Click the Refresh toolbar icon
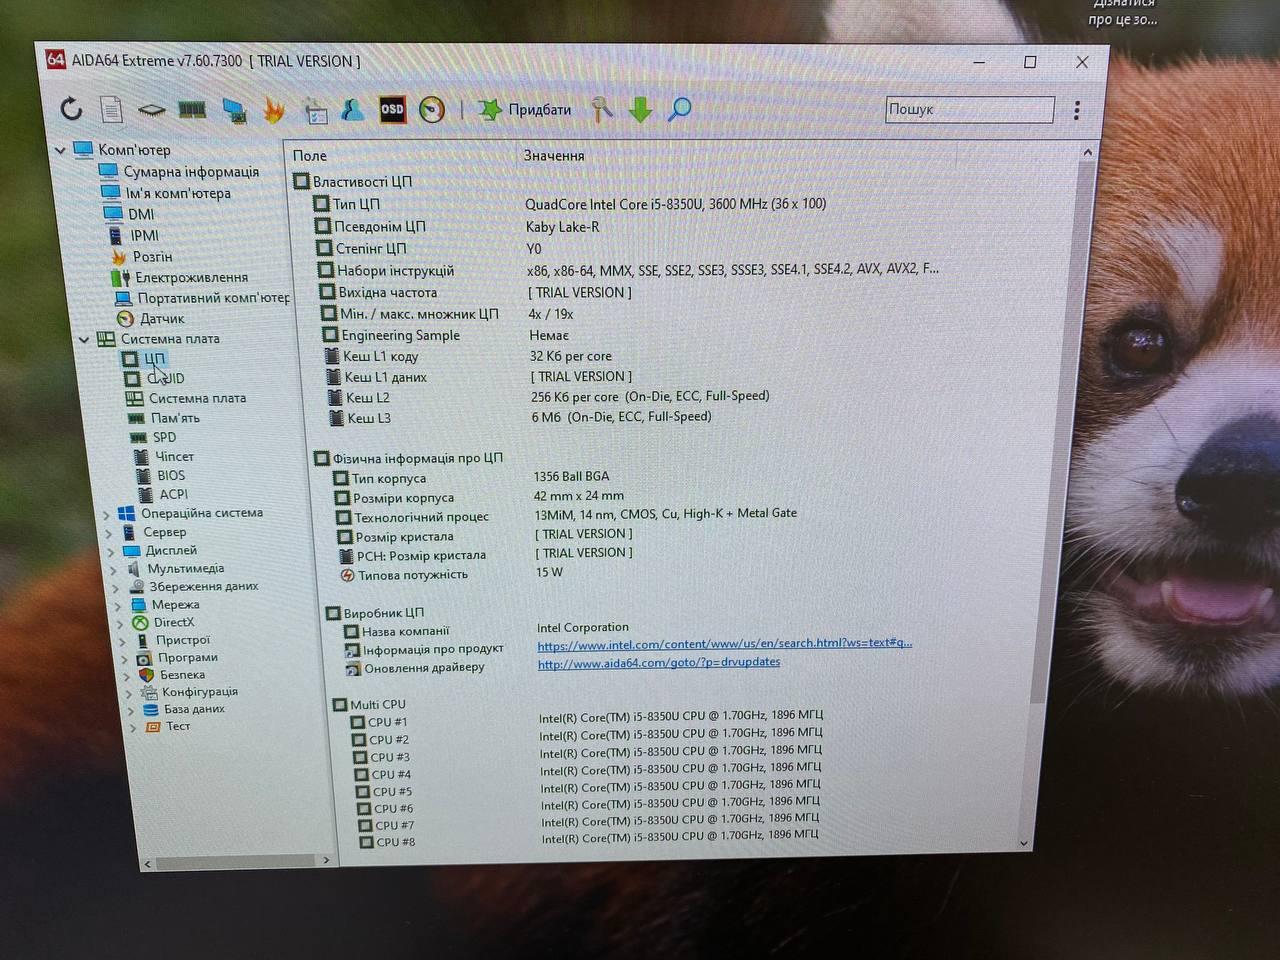This screenshot has height=960, width=1280. [x=71, y=108]
